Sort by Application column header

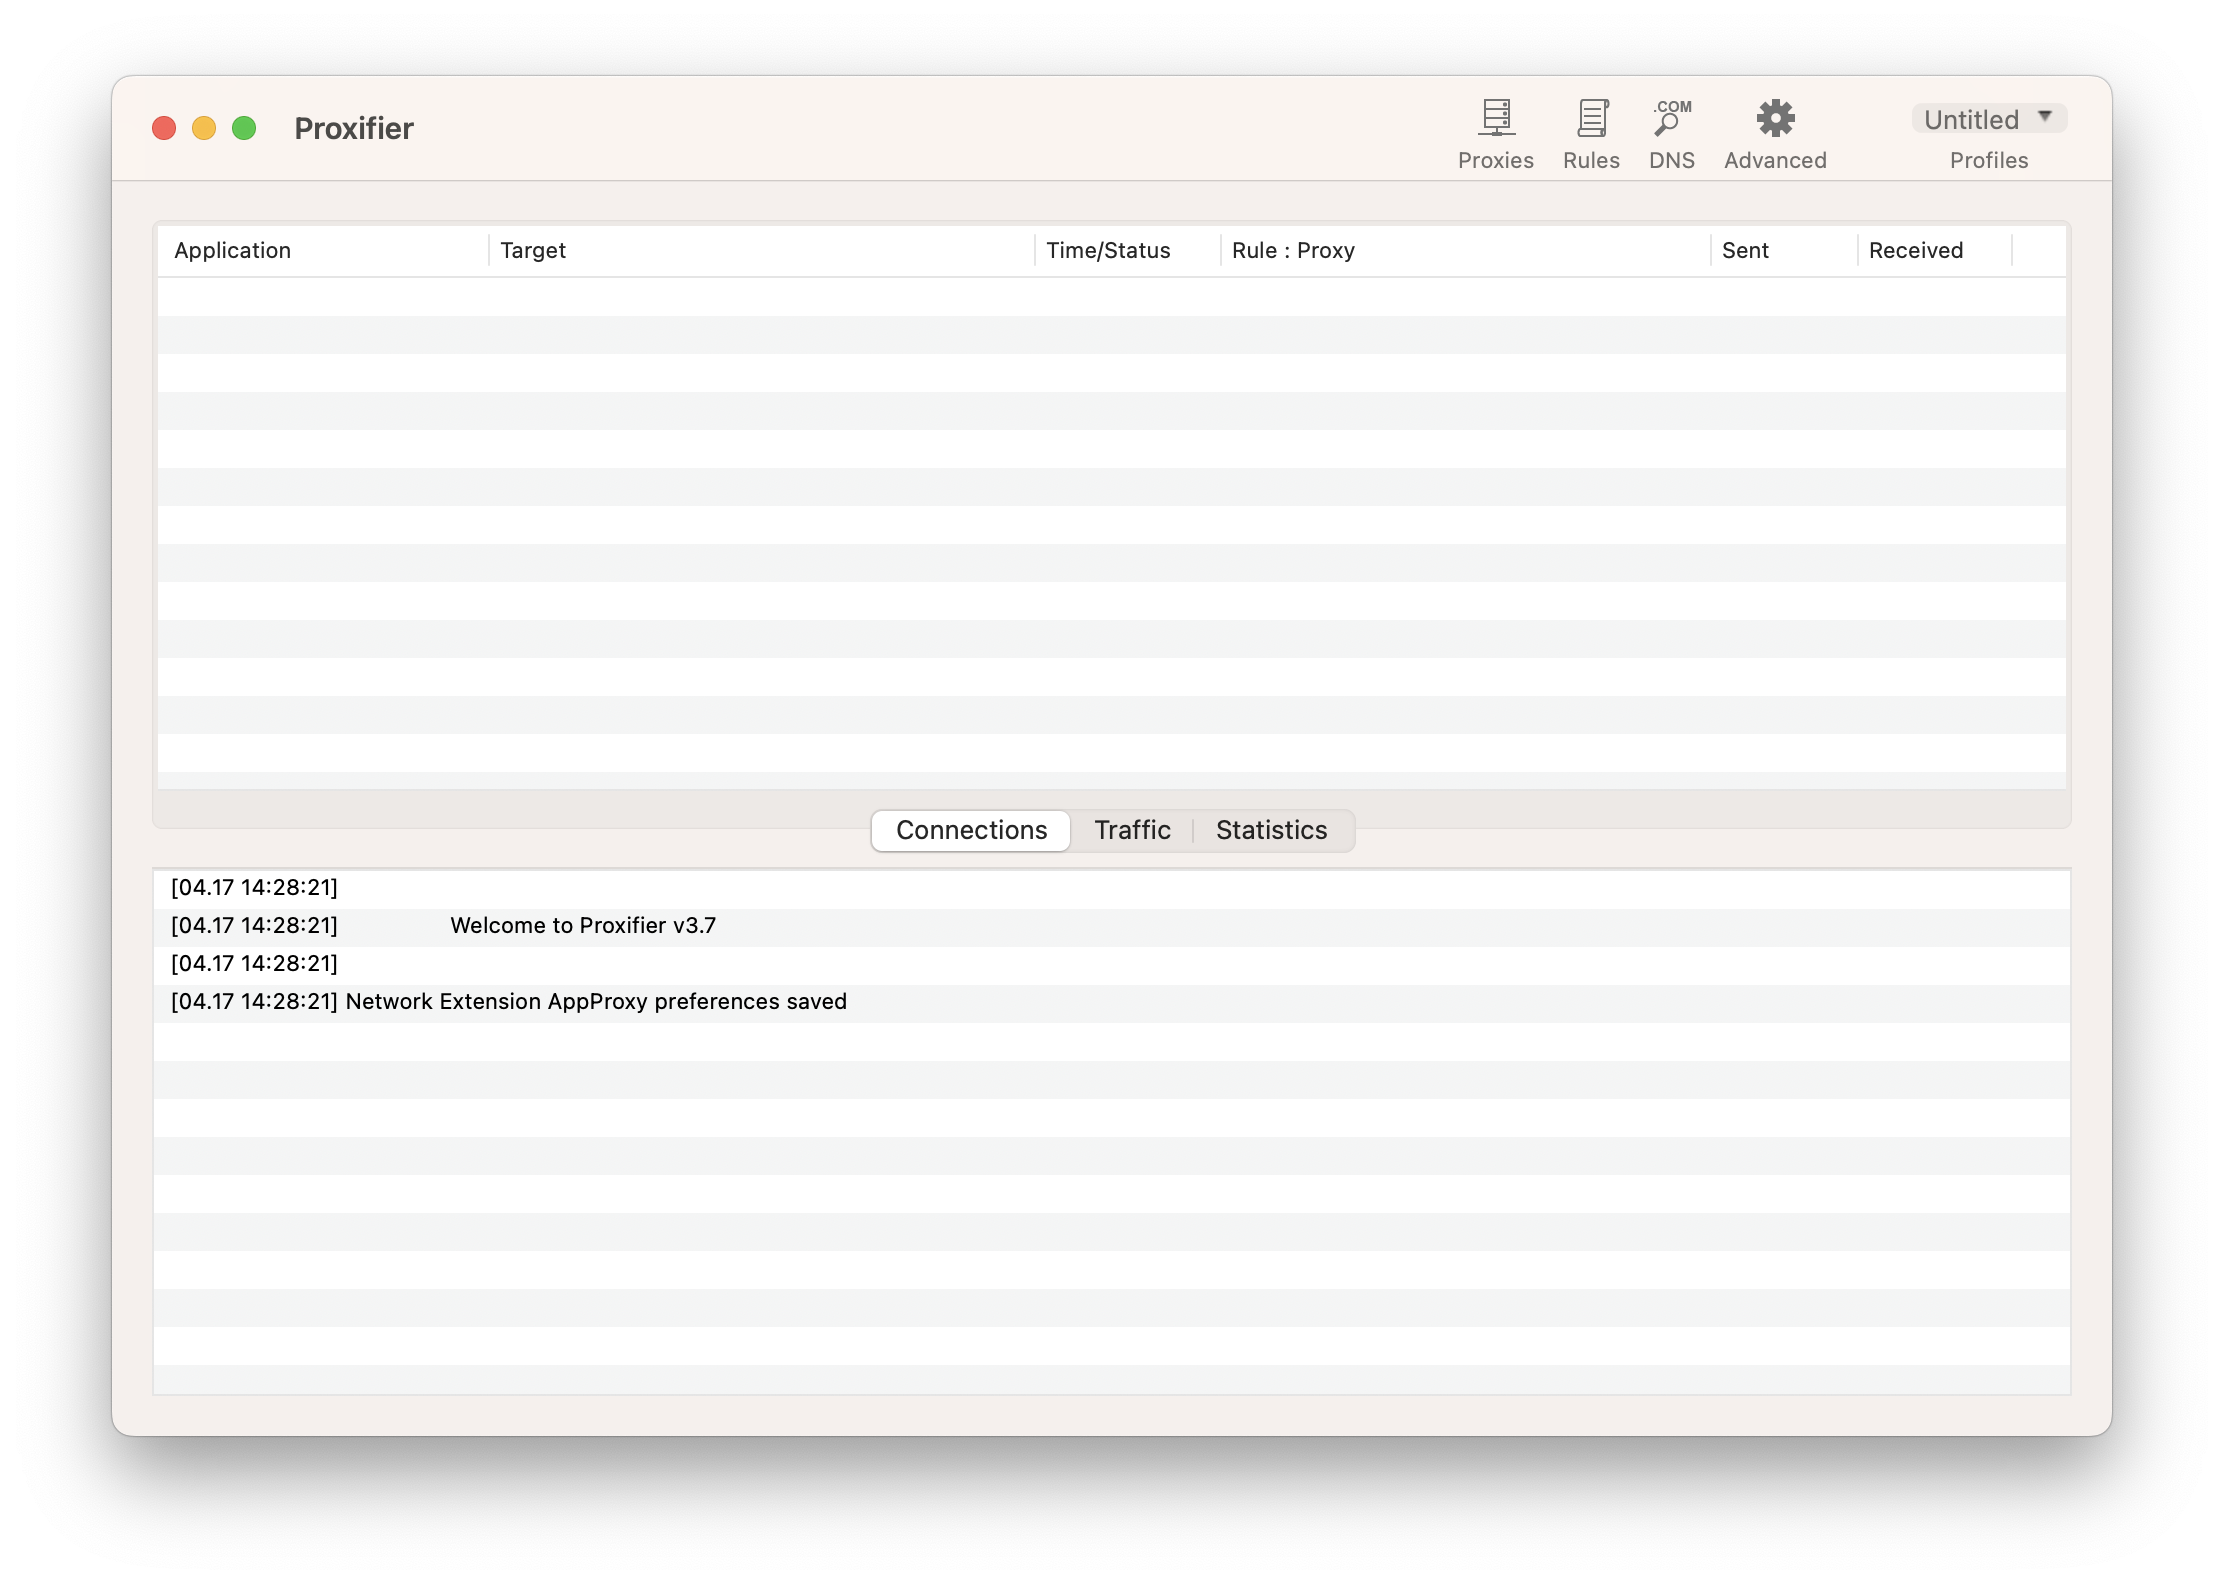point(233,250)
